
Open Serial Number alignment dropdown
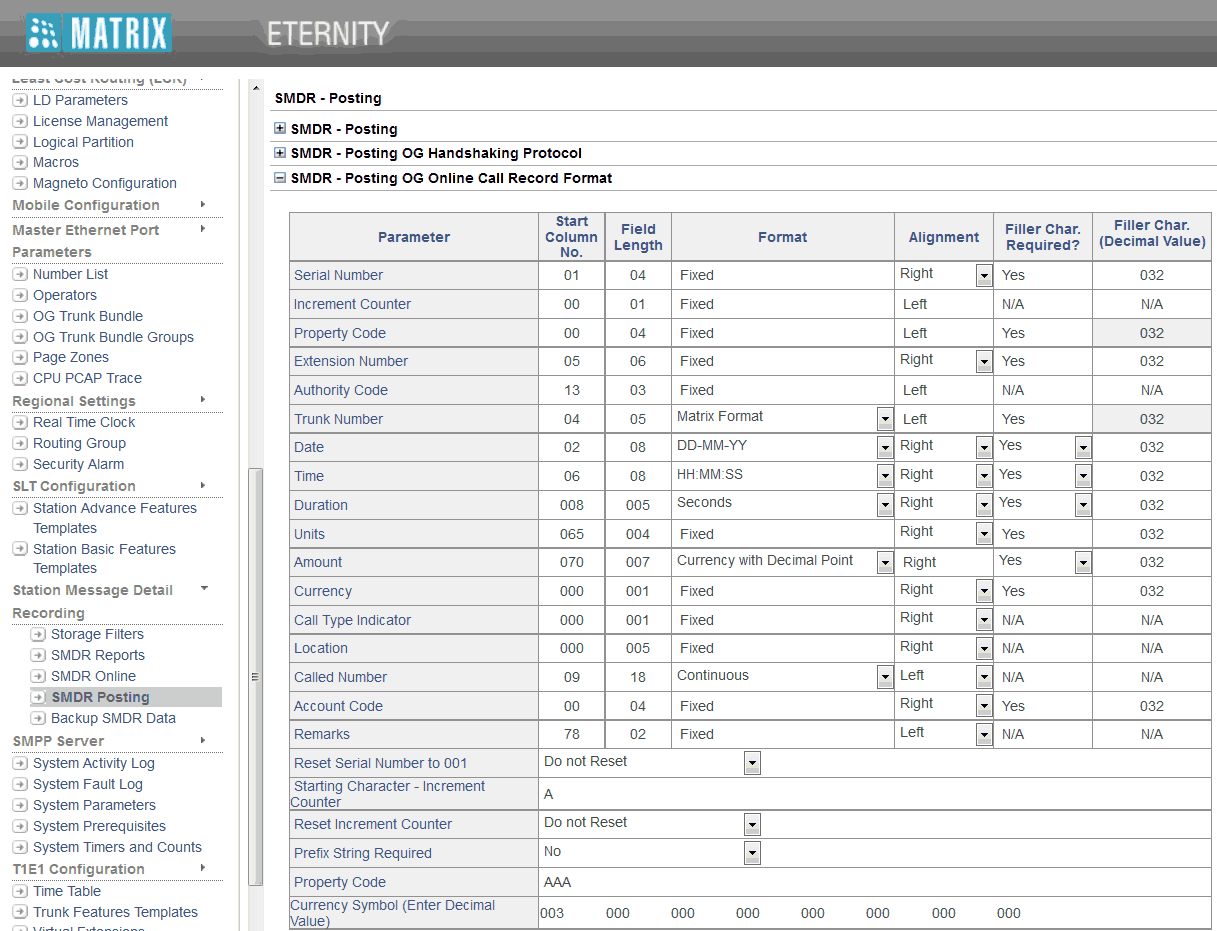pos(984,276)
